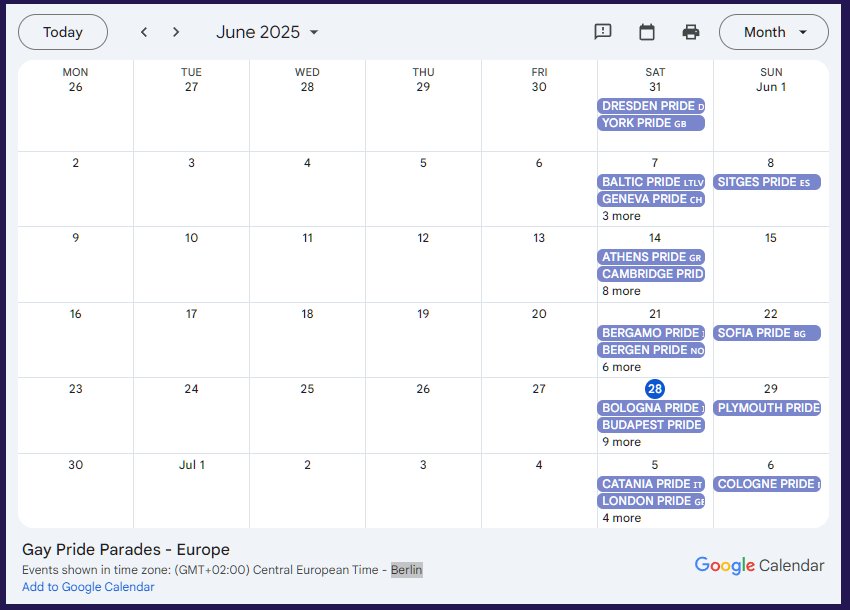Click the Google Calendar logo
The height and width of the screenshot is (610, 850).
[x=759, y=566]
